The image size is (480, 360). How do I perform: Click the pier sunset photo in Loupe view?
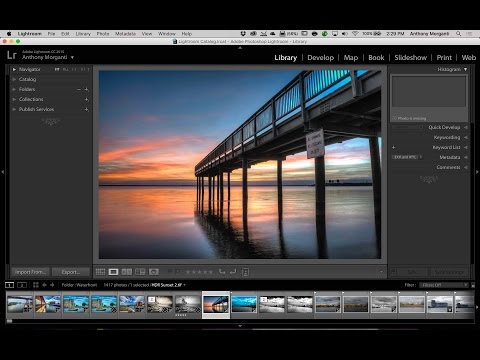pyautogui.click(x=240, y=164)
